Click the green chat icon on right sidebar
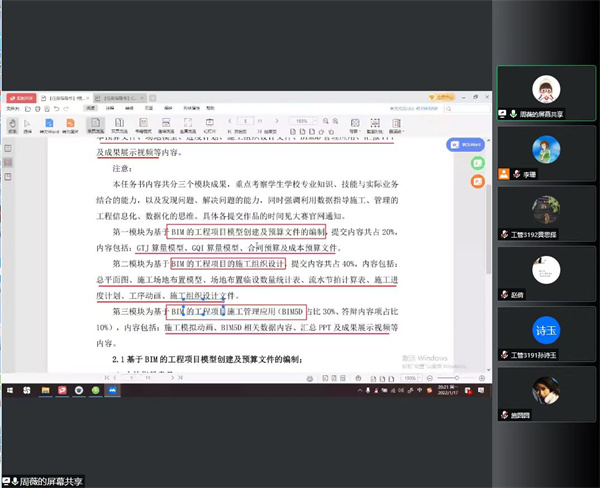Image resolution: width=600 pixels, height=488 pixels. click(x=478, y=164)
